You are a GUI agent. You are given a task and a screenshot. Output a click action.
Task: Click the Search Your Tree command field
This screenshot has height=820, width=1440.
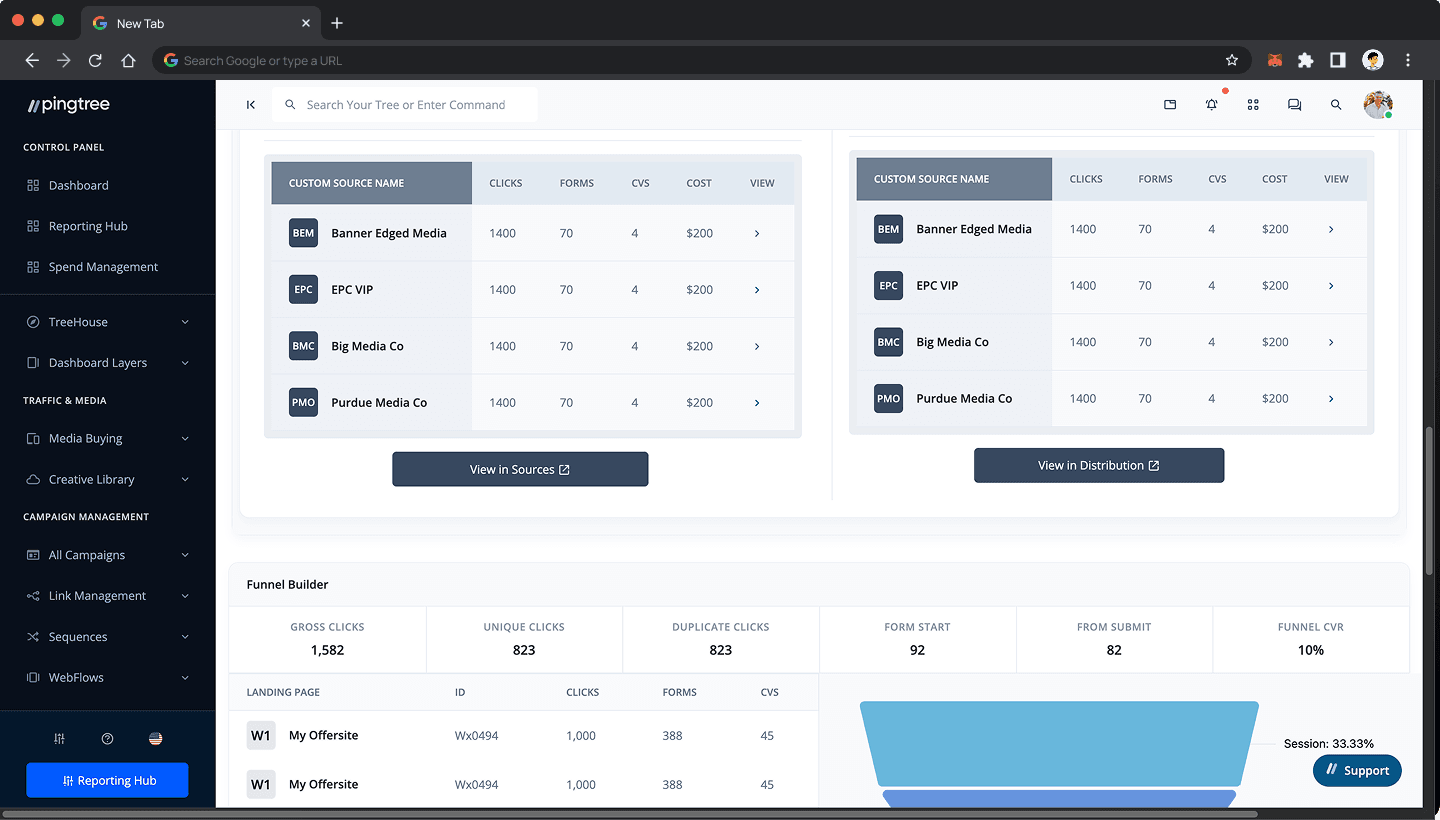click(x=405, y=104)
